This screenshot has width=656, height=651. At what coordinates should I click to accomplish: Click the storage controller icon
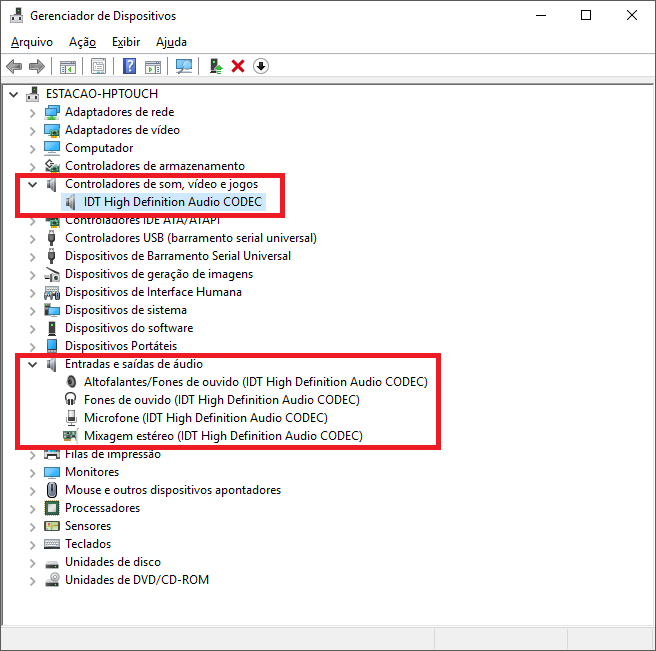(x=52, y=166)
